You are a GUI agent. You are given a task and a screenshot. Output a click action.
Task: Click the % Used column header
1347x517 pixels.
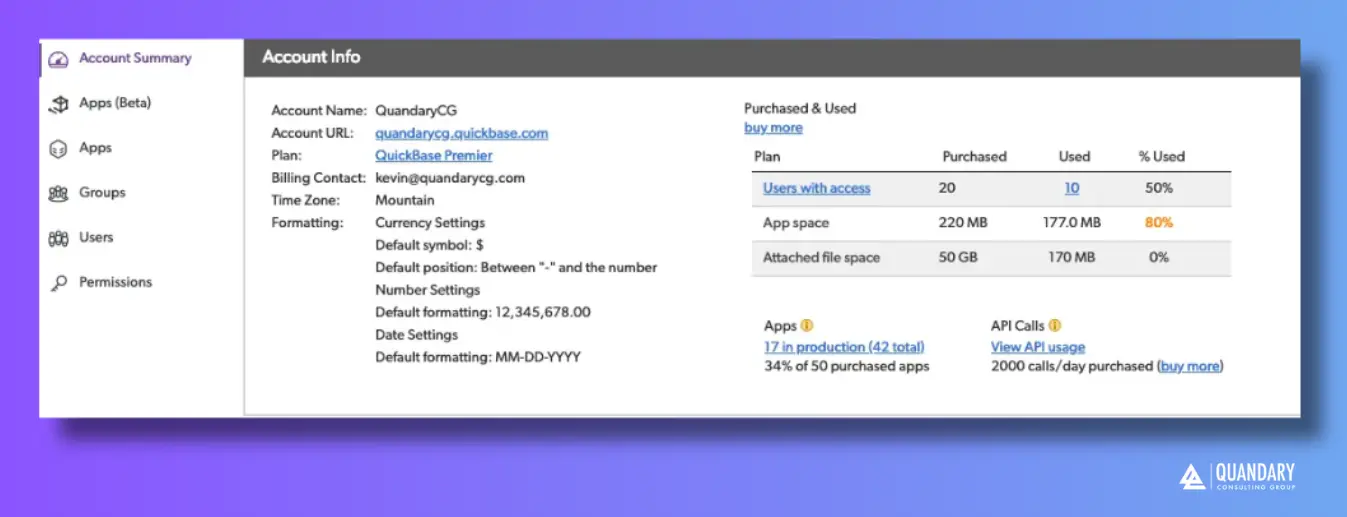tap(1161, 156)
